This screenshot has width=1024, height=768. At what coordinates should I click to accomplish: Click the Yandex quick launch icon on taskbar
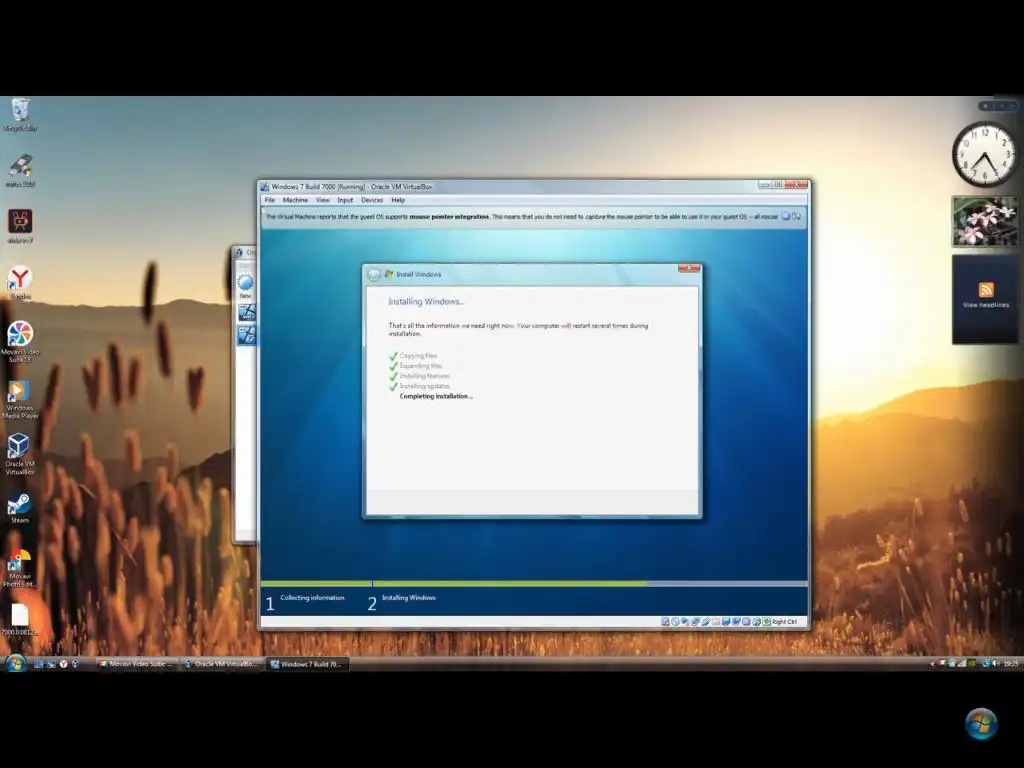point(63,664)
